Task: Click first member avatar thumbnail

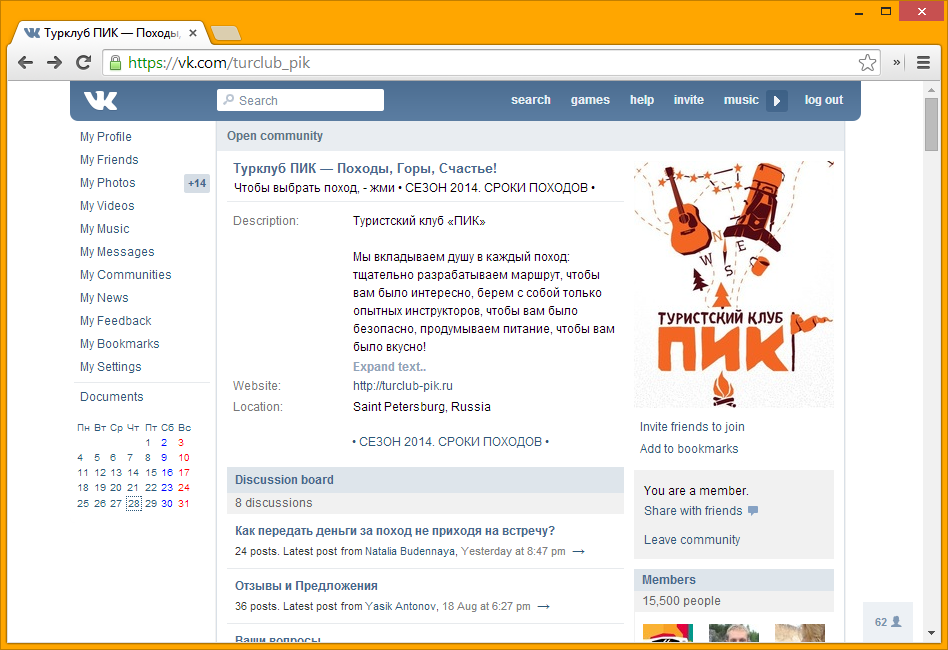Action: [x=667, y=632]
